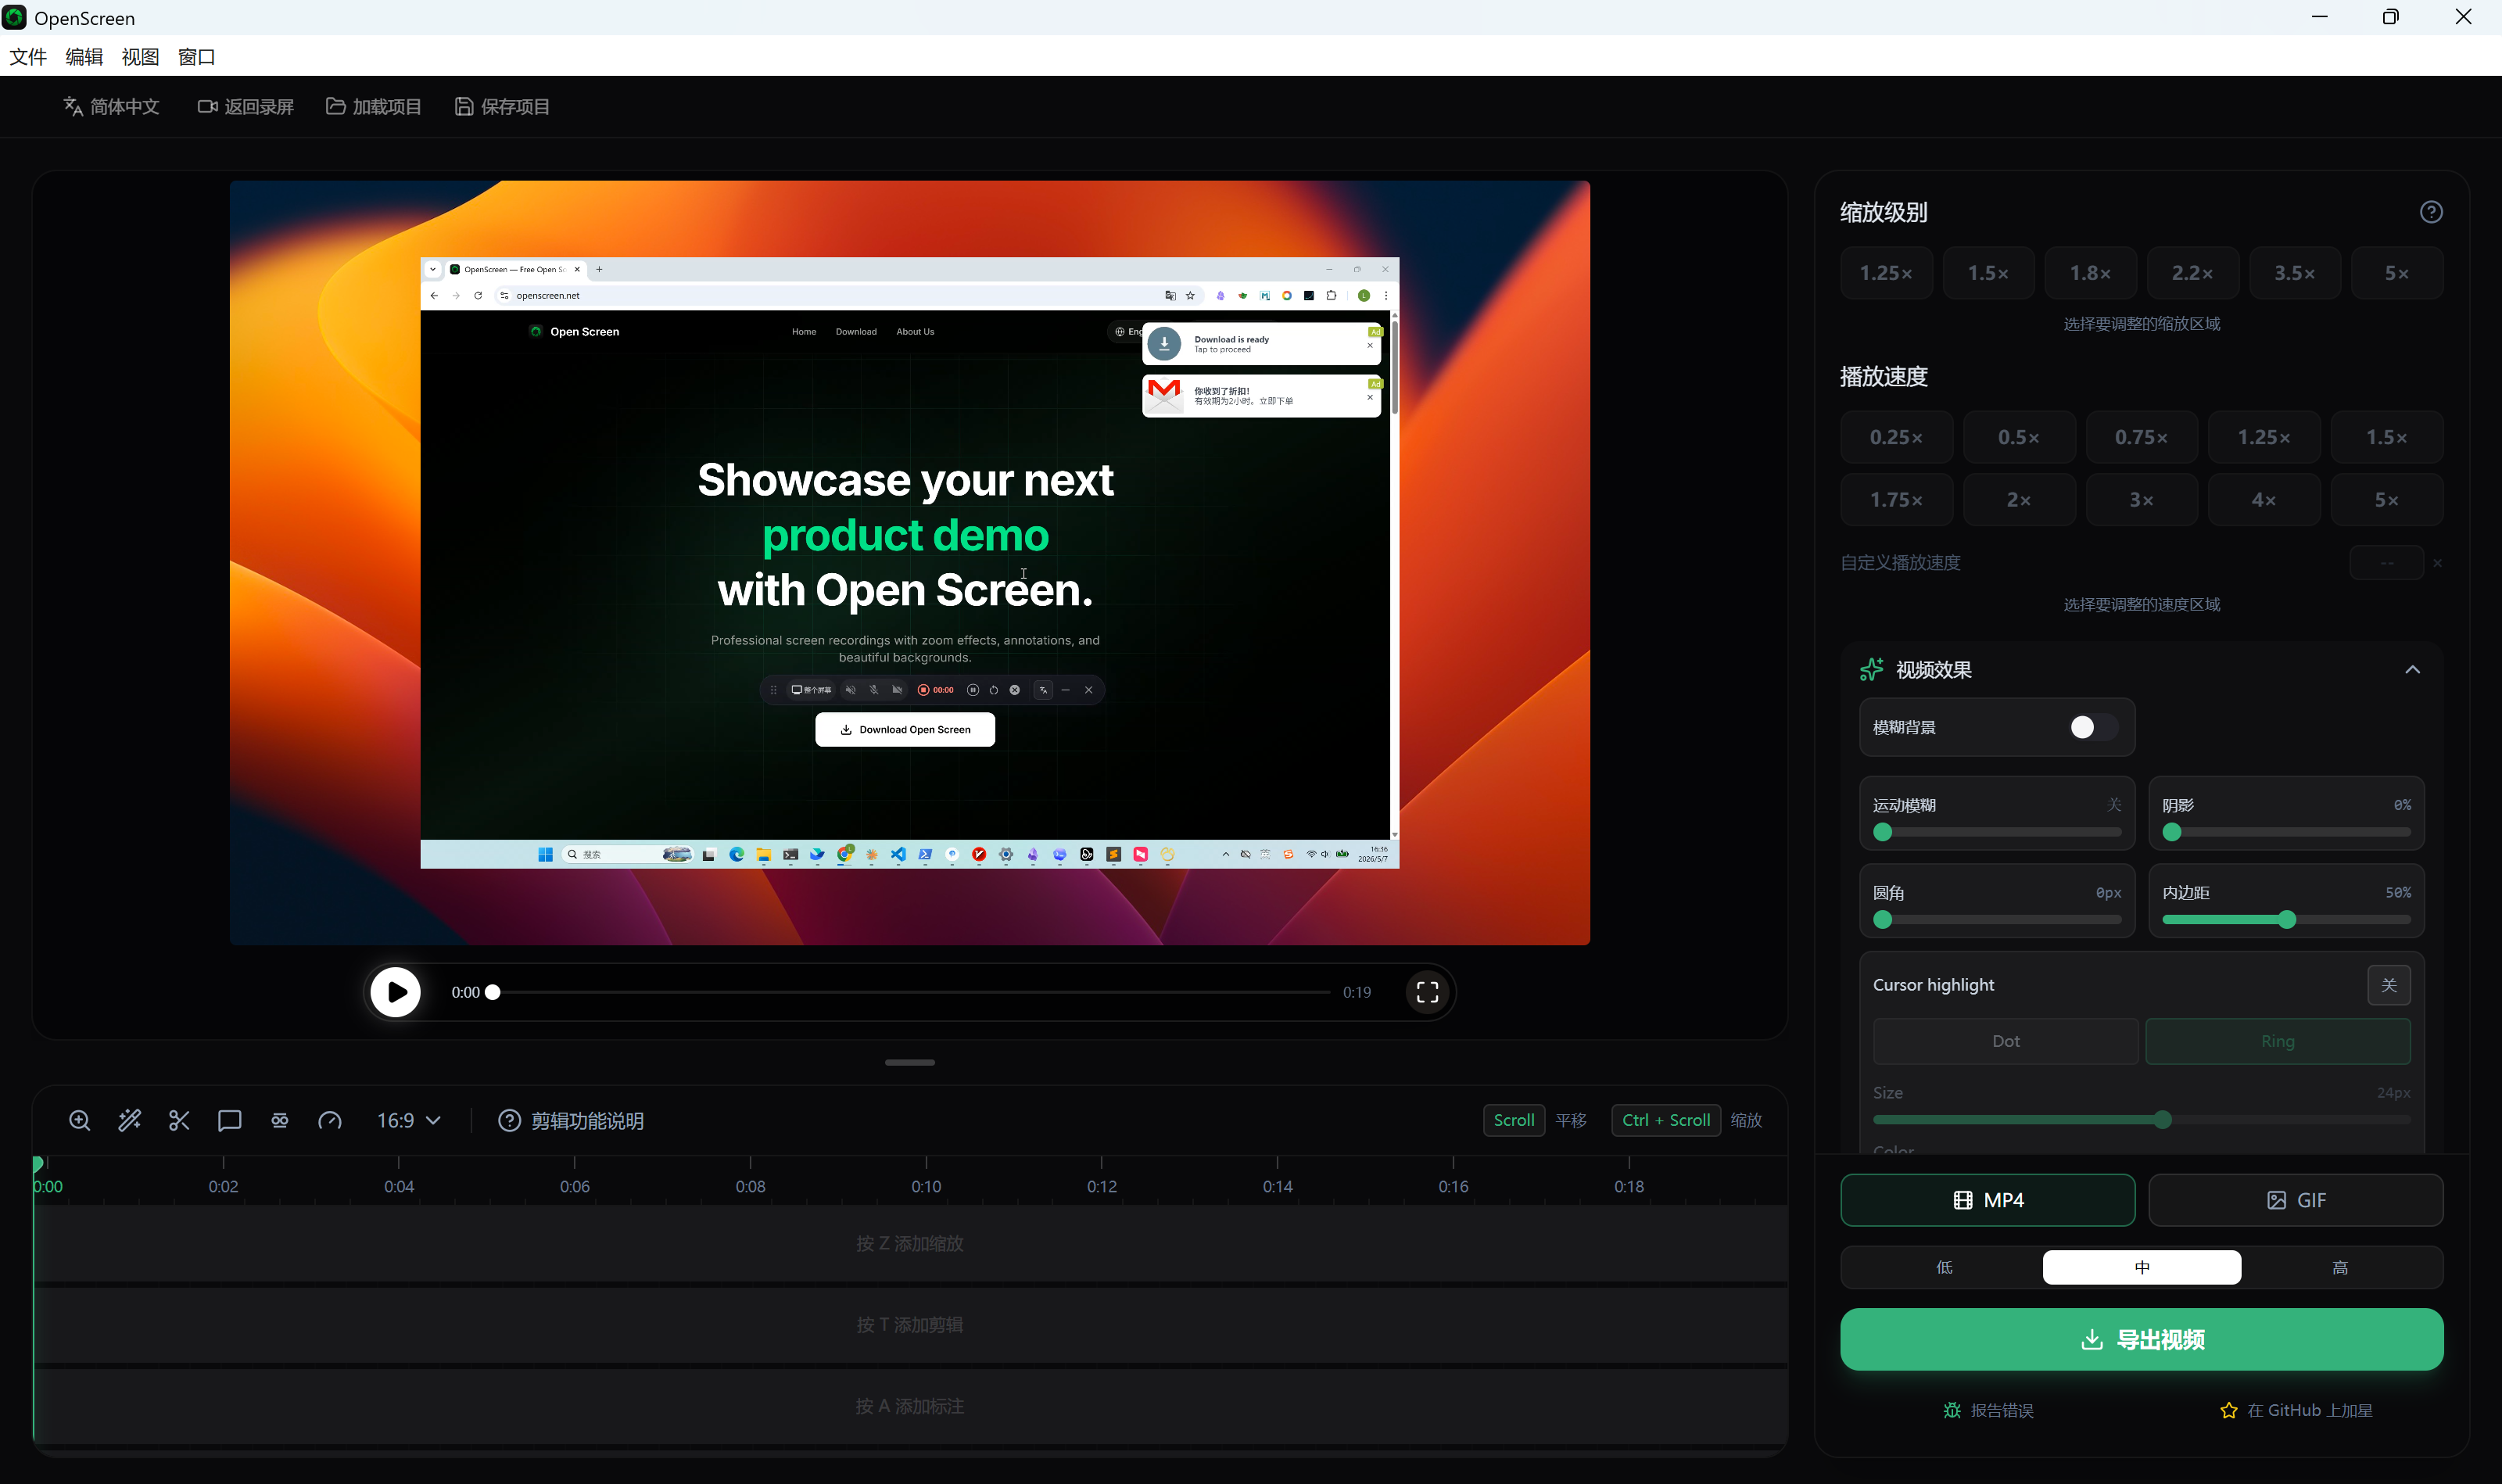This screenshot has height=1484, width=2502.
Task: Click the green playhead marker at 0:00
Action: point(38,1163)
